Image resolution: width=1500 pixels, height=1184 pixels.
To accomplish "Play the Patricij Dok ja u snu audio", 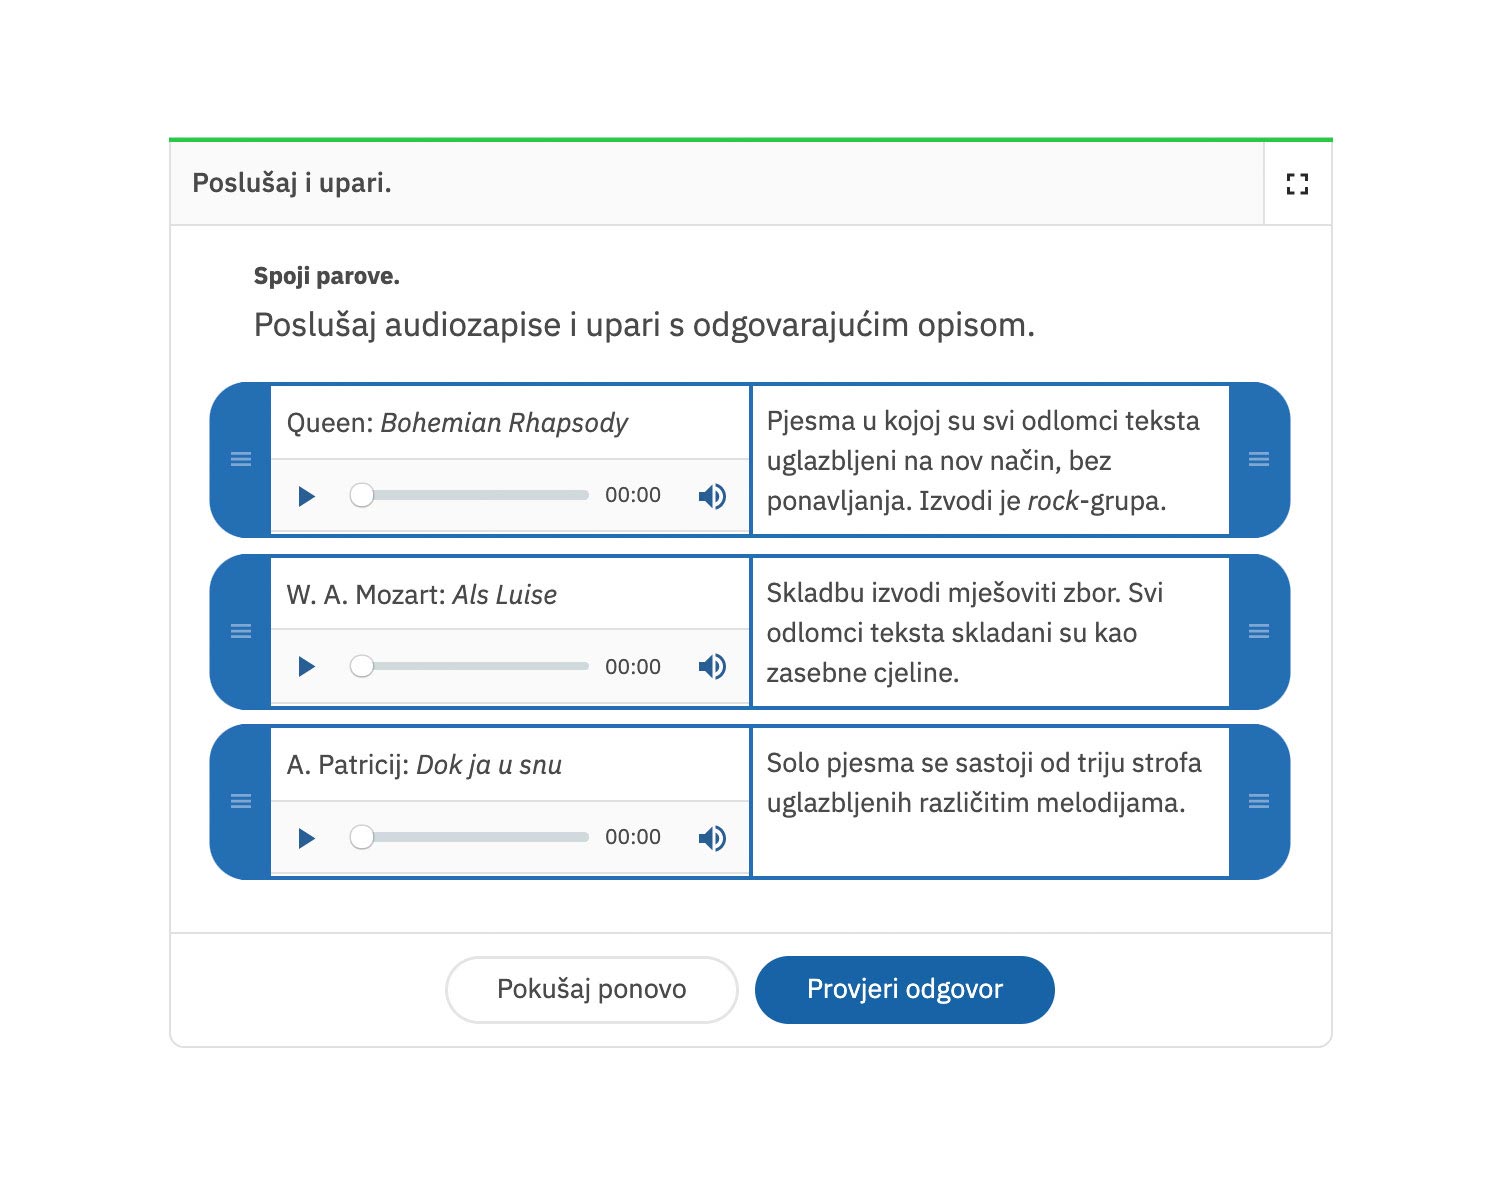I will pyautogui.click(x=307, y=838).
